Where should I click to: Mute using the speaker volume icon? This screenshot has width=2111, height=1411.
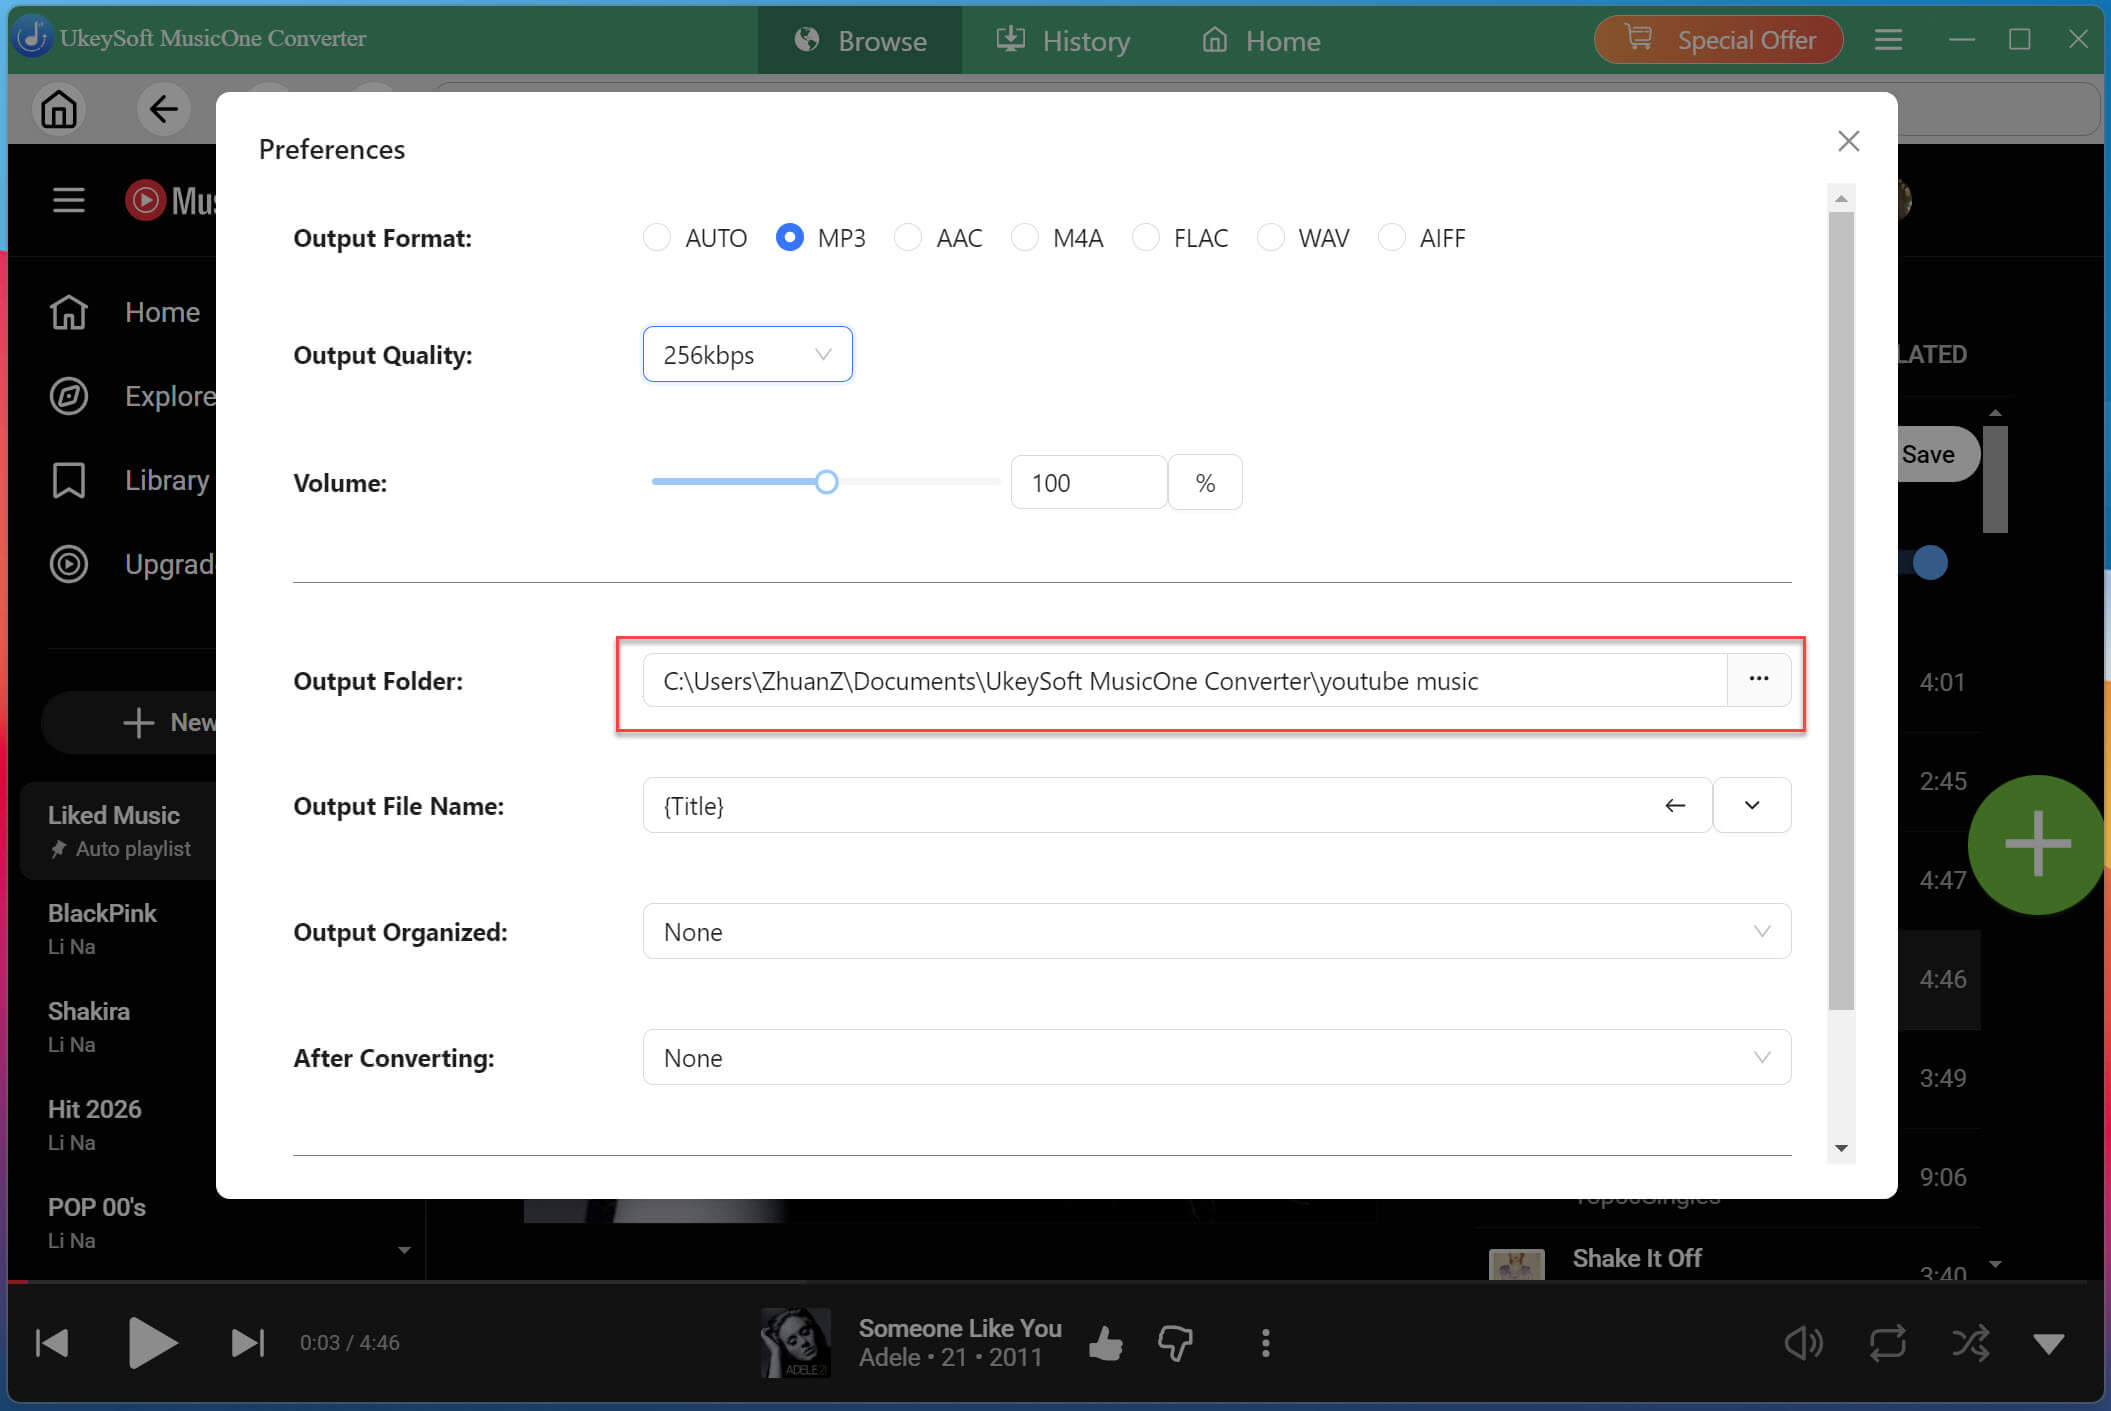coord(1804,1343)
